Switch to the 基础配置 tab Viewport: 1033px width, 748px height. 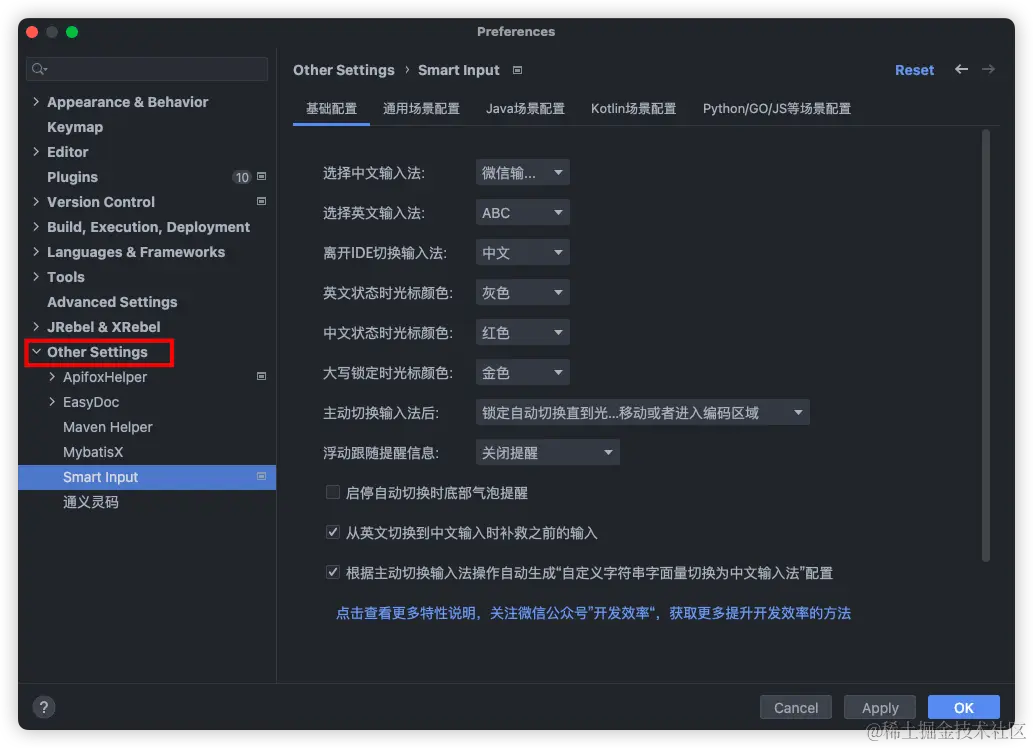coord(331,109)
